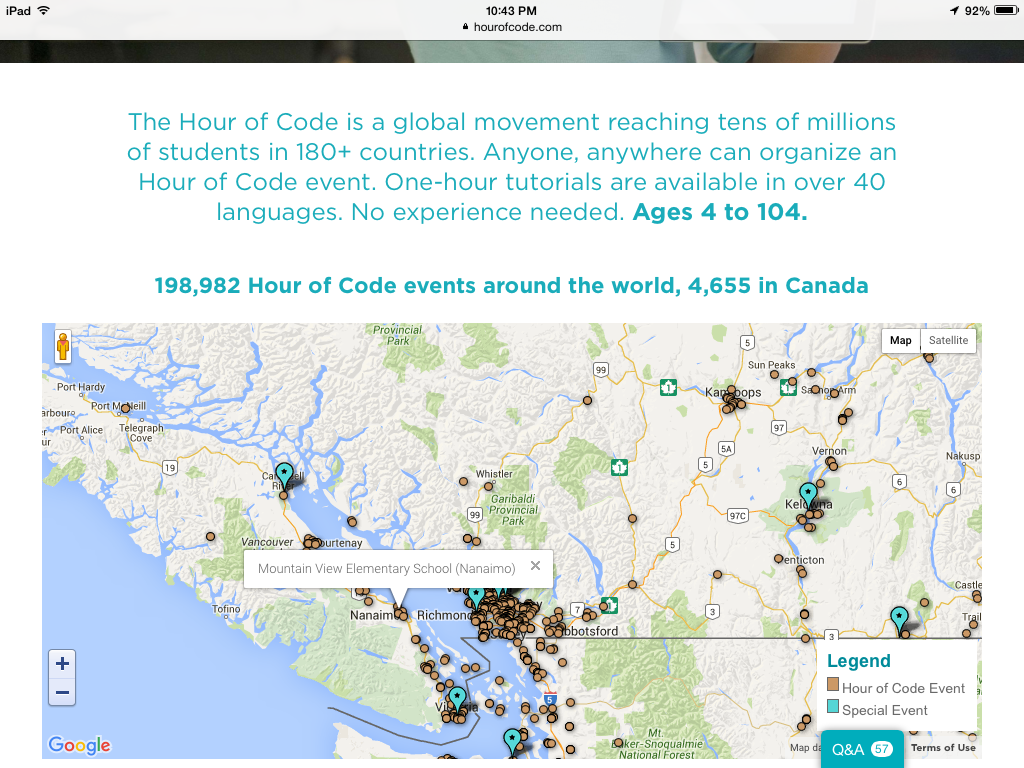Viewport: 1024px width, 768px height.
Task: Click the Google logo on the map
Action: pos(79,745)
